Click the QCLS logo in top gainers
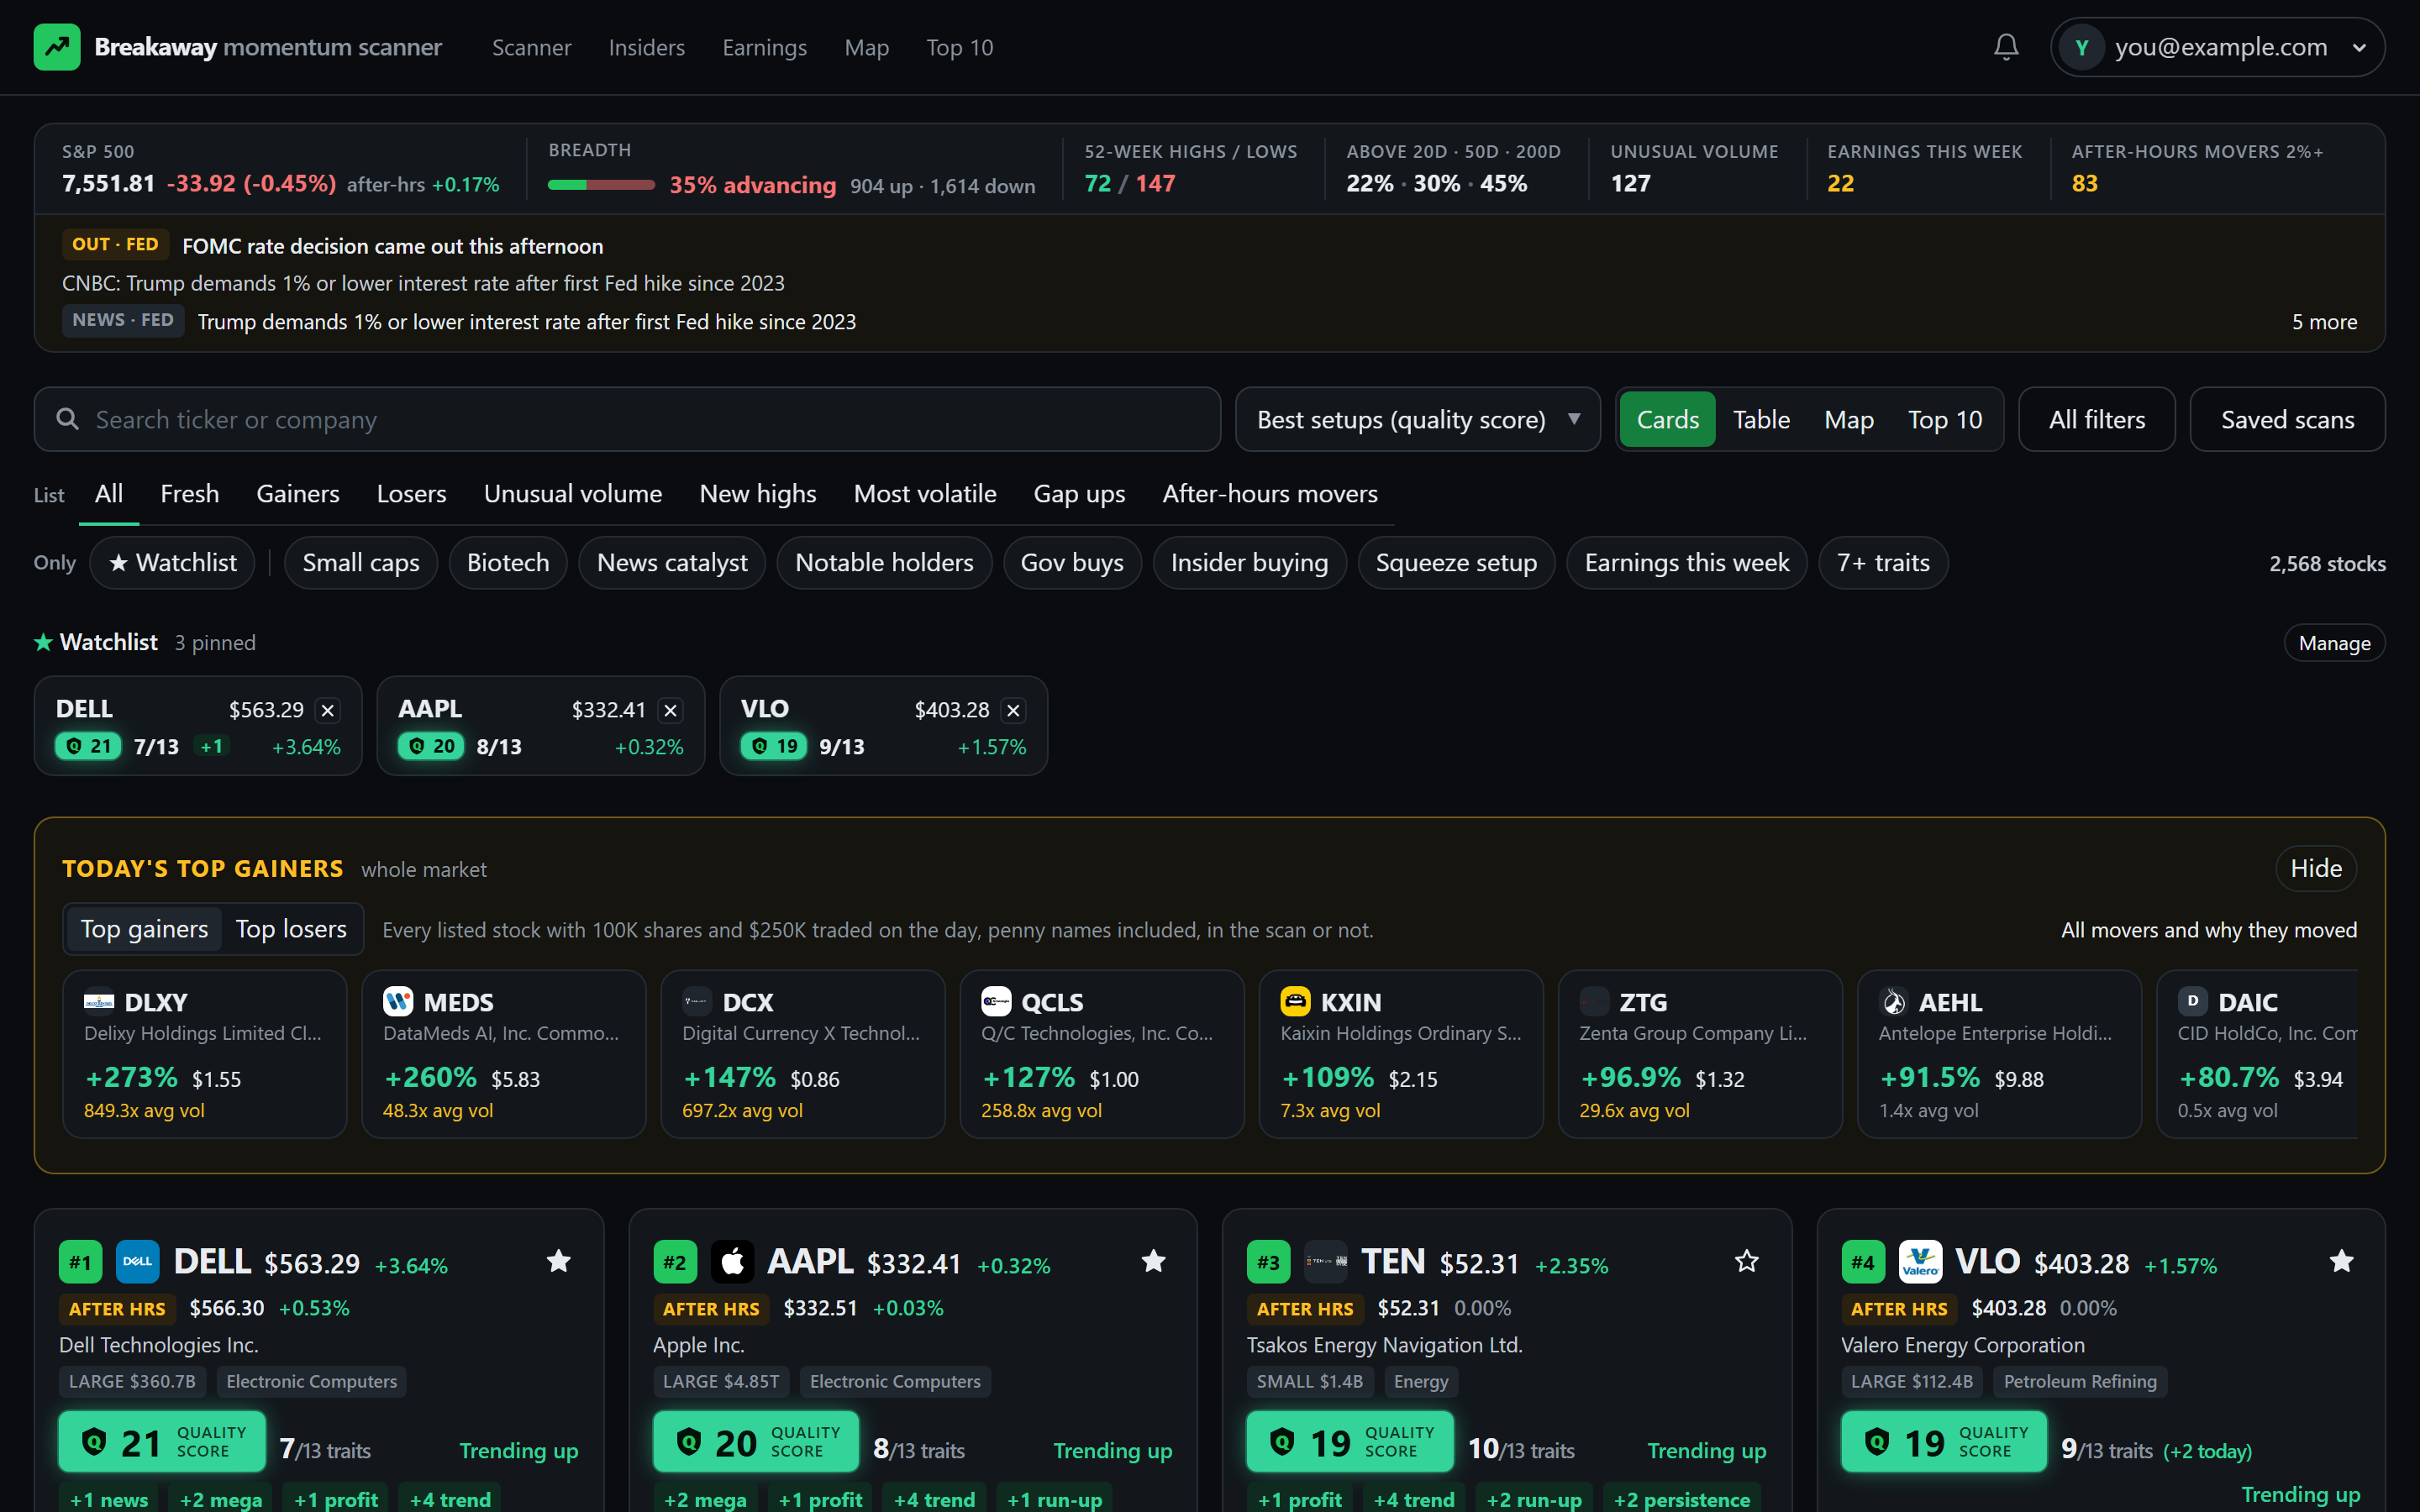Image resolution: width=2420 pixels, height=1512 pixels. click(x=996, y=1001)
